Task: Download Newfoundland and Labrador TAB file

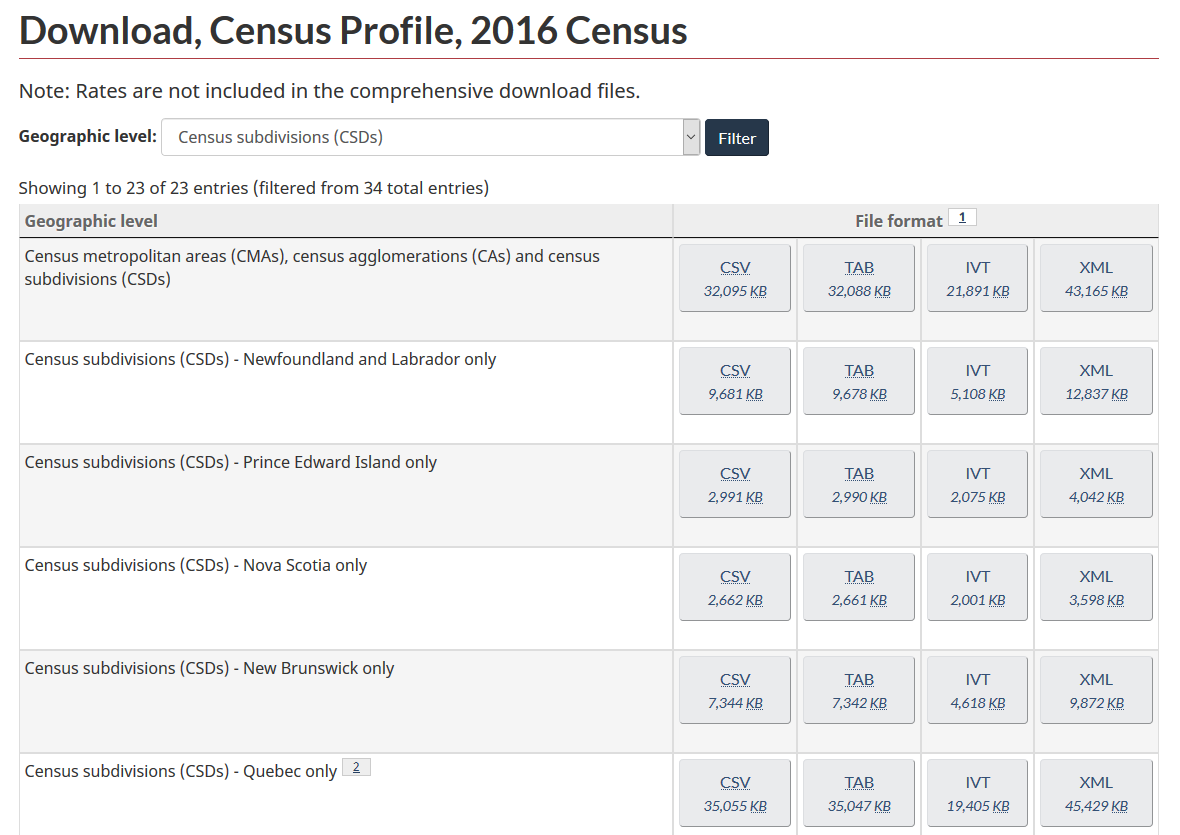Action: coord(859,381)
